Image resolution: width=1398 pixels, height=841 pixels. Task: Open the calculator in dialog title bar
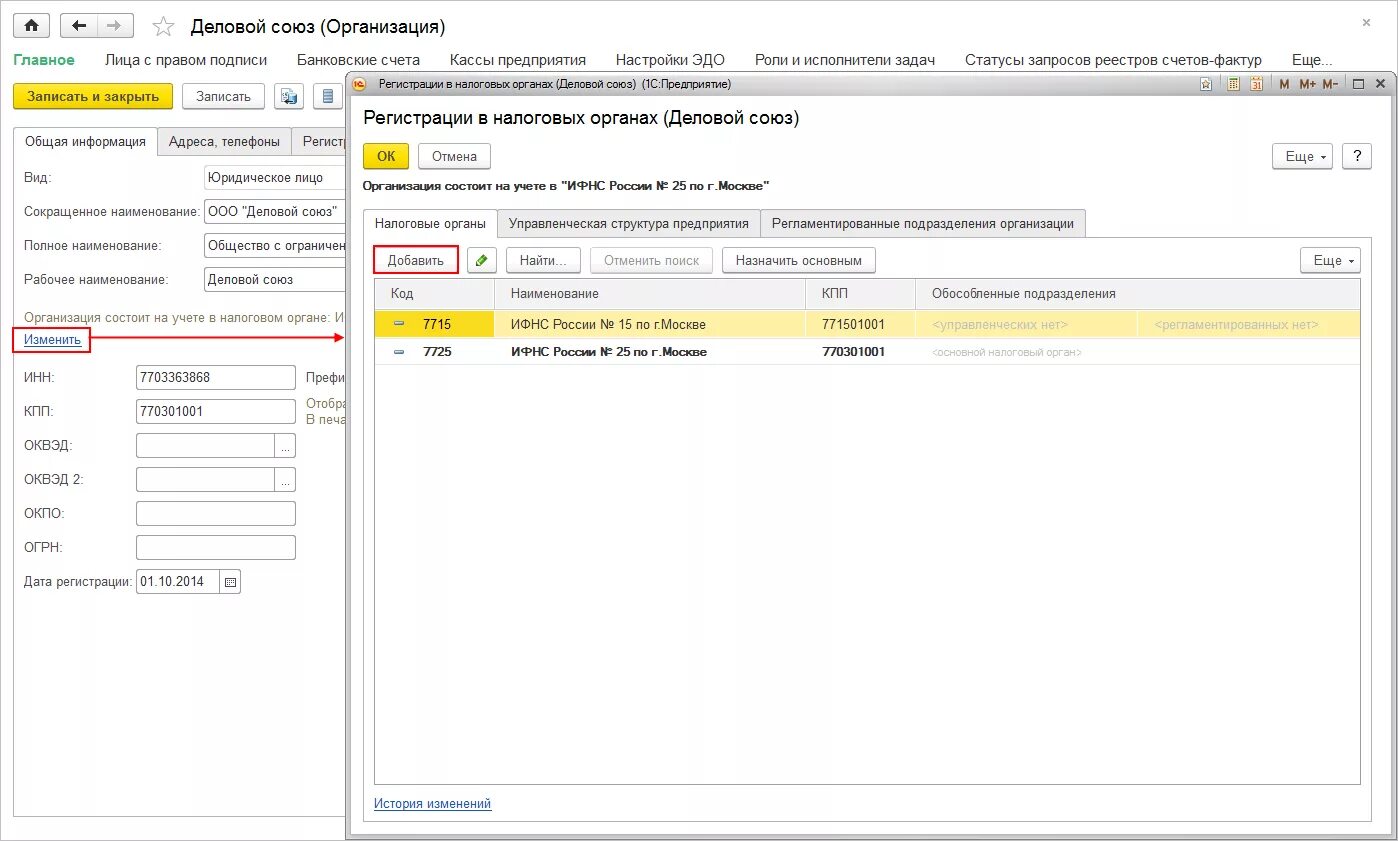[x=1233, y=84]
